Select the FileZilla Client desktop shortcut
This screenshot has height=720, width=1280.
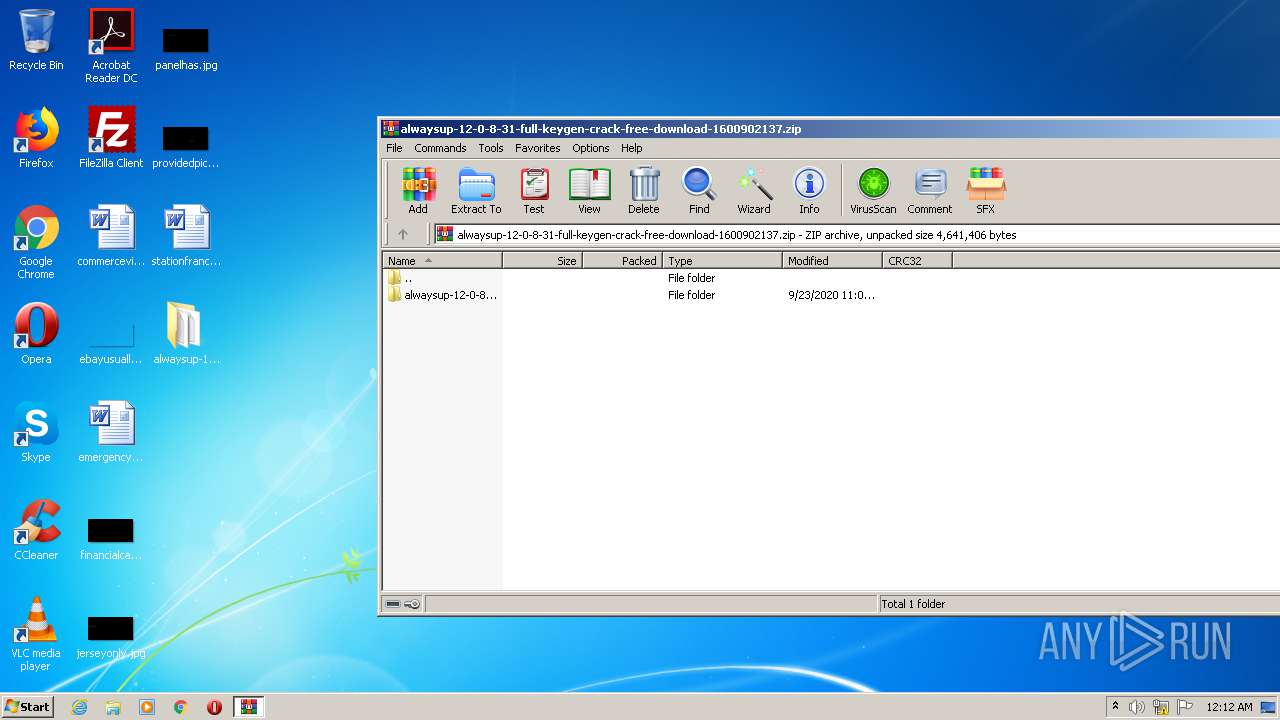coord(111,138)
